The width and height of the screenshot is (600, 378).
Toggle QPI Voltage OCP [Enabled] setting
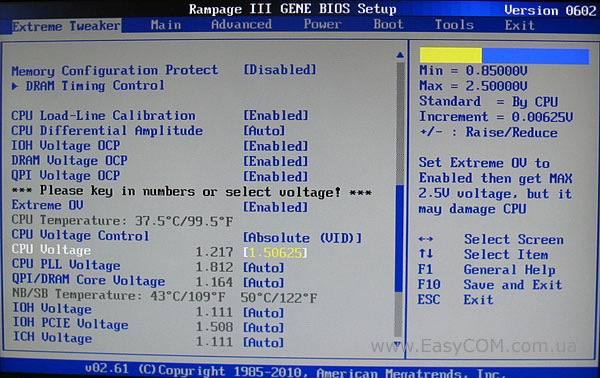[x=276, y=177]
